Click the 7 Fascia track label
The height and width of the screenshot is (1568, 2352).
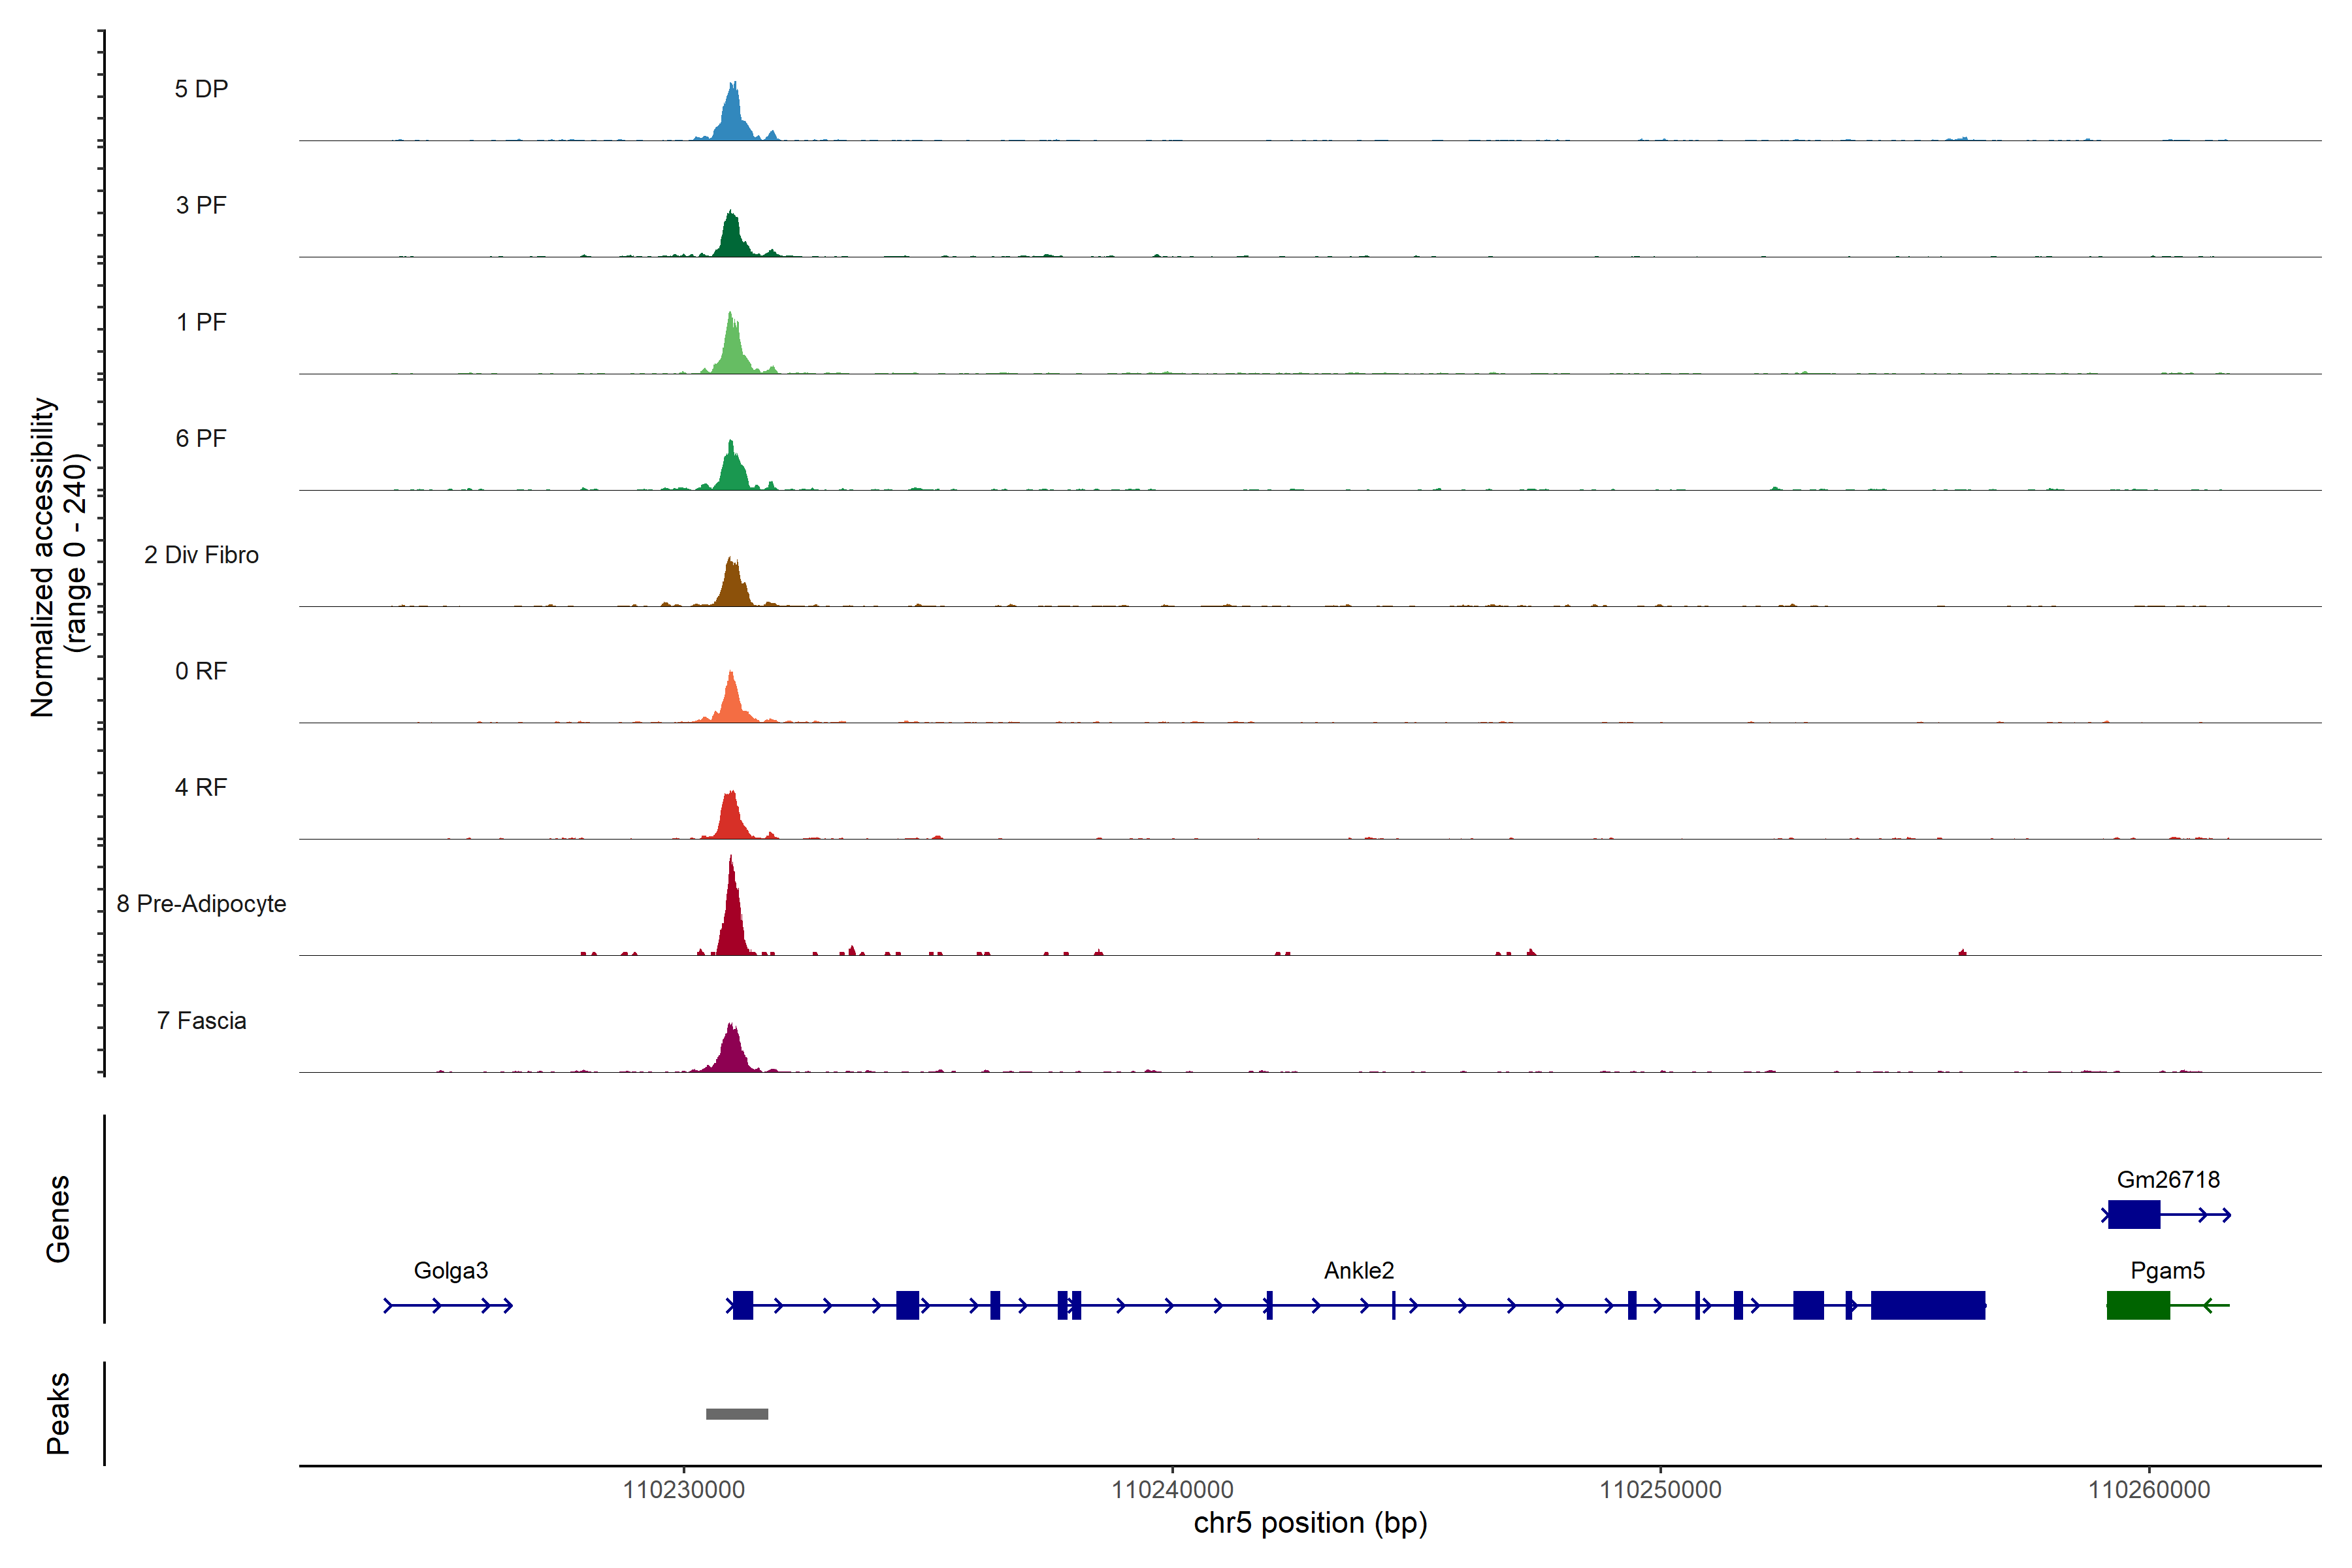[201, 1021]
